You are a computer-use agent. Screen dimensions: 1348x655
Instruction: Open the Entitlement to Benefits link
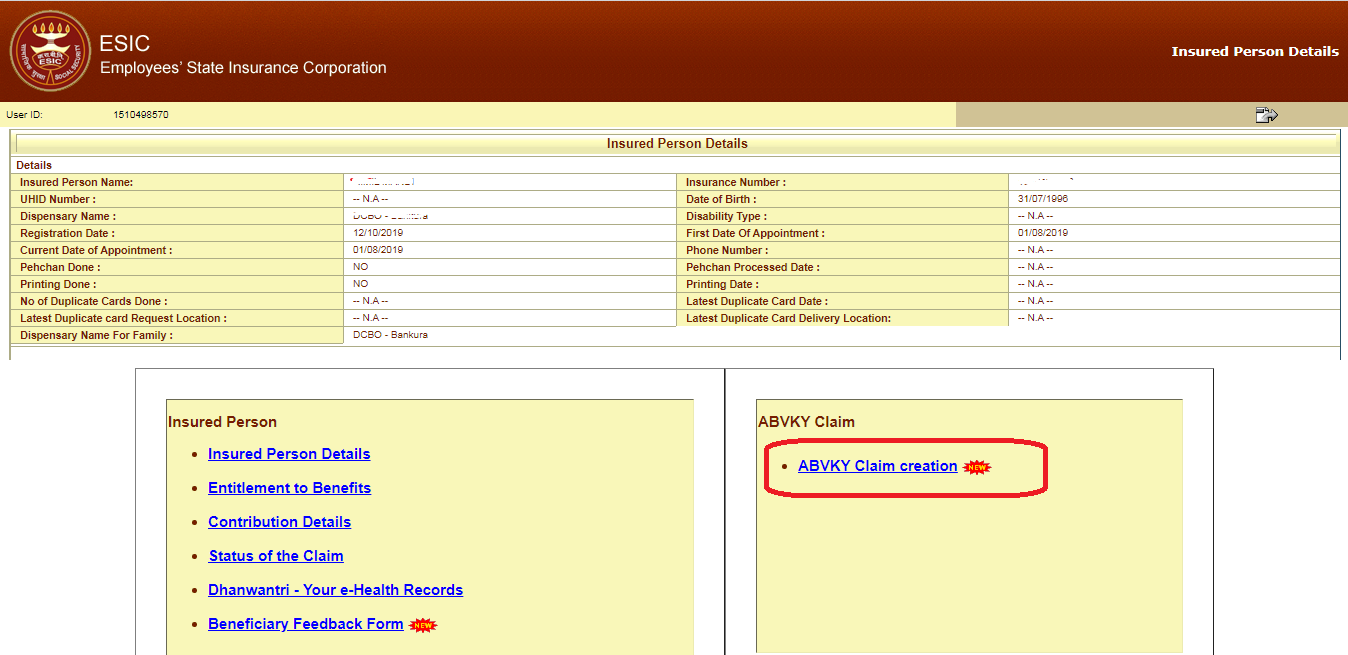[289, 488]
